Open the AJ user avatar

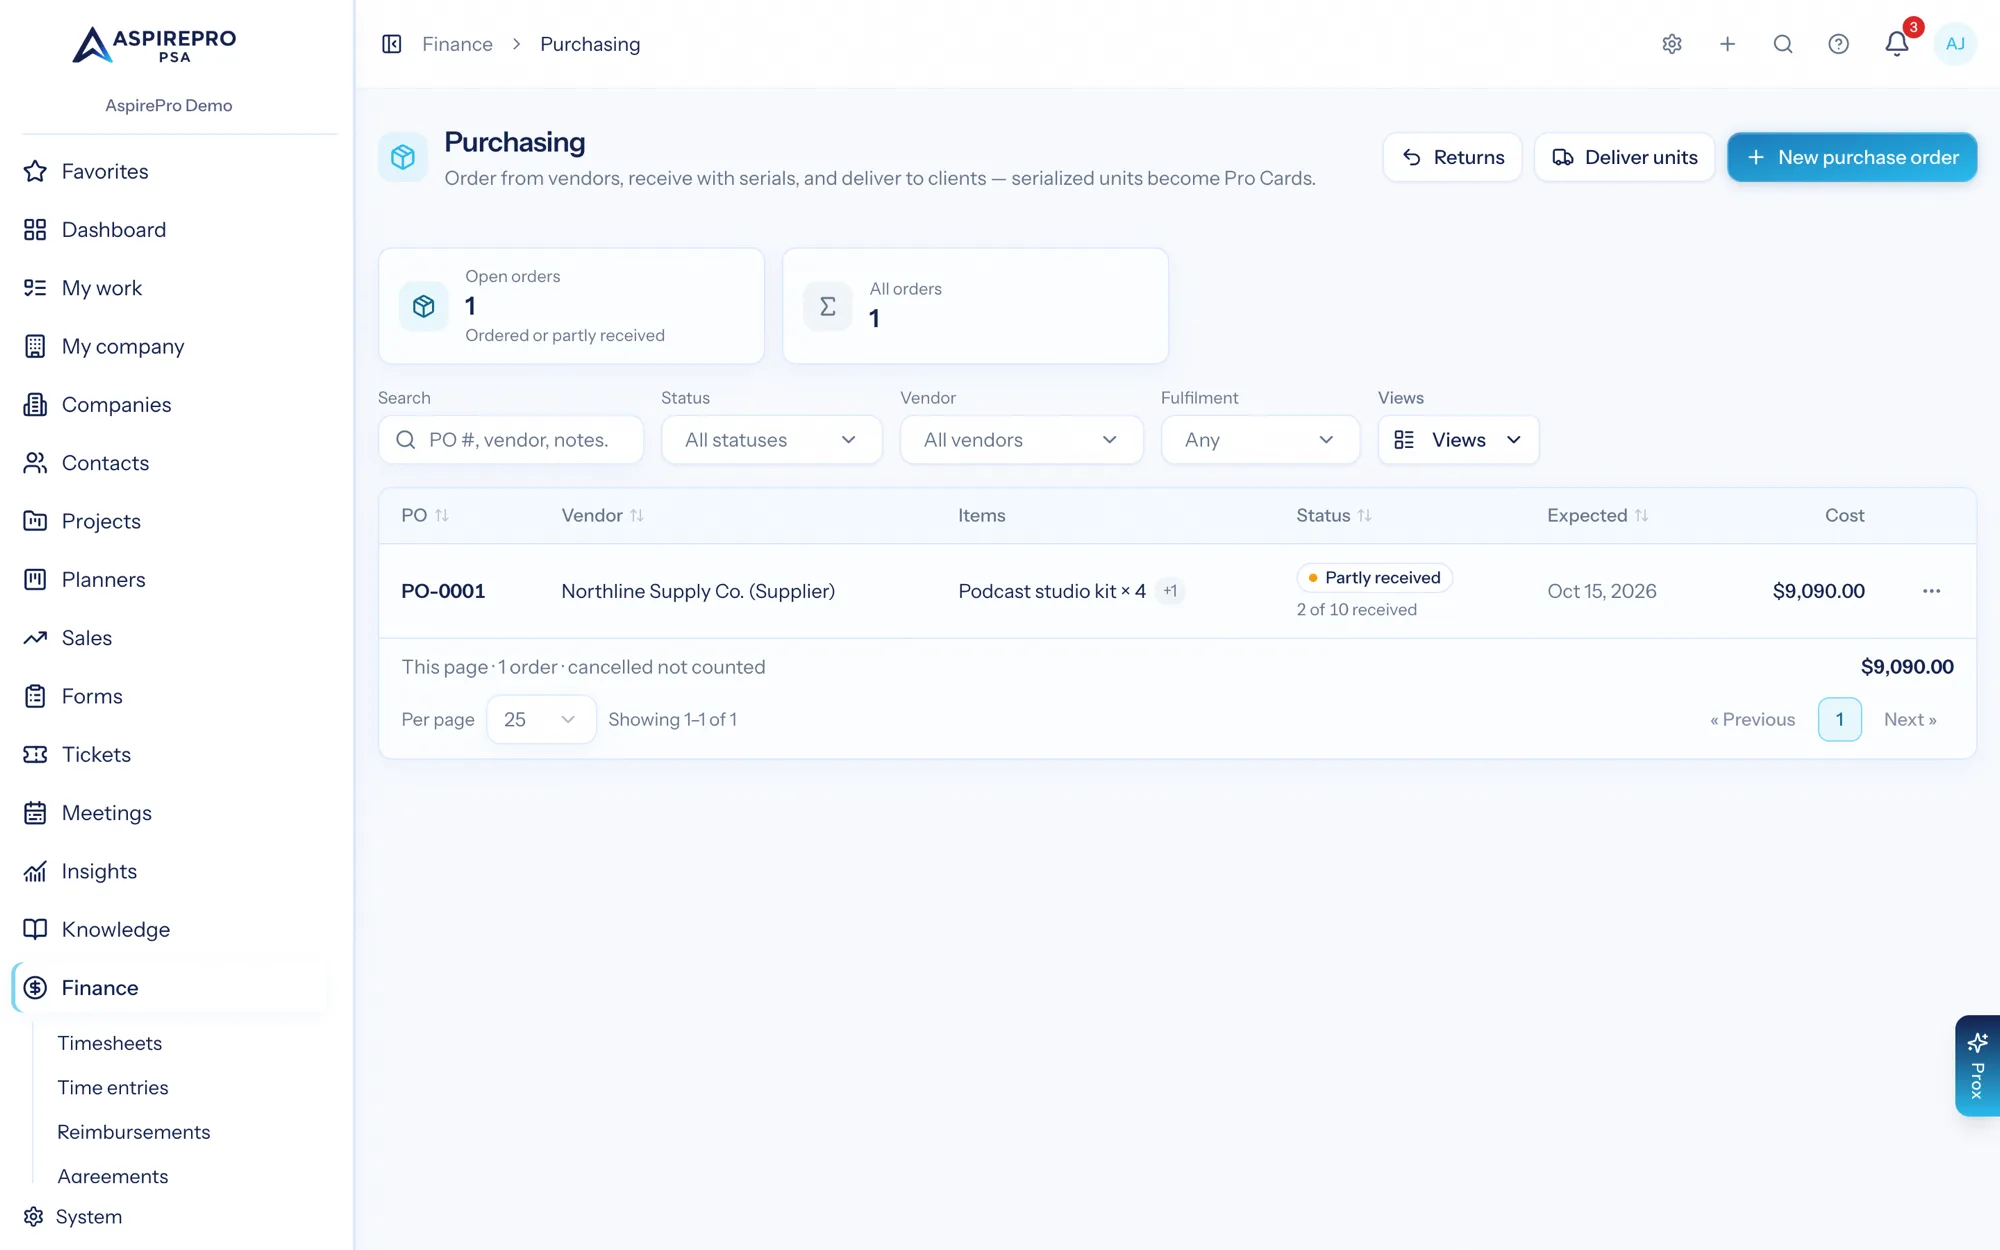(1955, 44)
